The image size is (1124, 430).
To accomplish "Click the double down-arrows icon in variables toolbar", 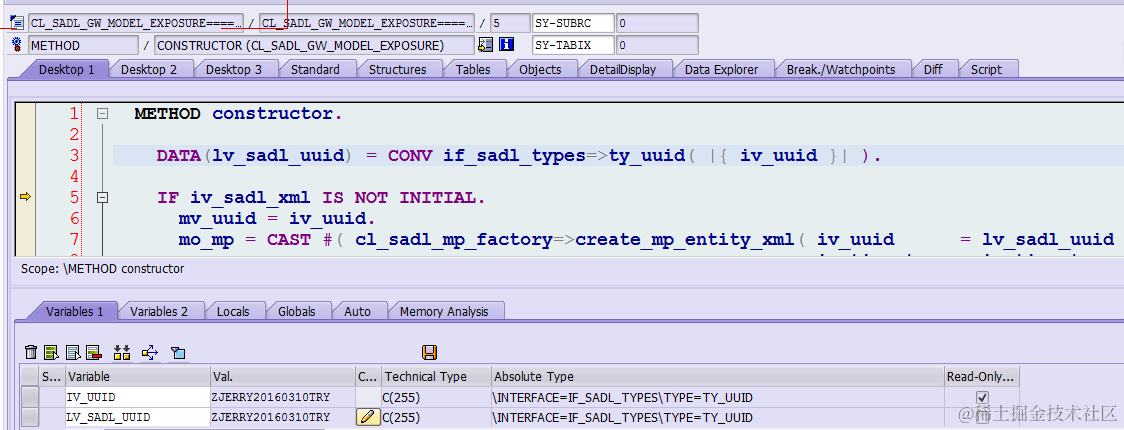I will pyautogui.click(x=122, y=352).
